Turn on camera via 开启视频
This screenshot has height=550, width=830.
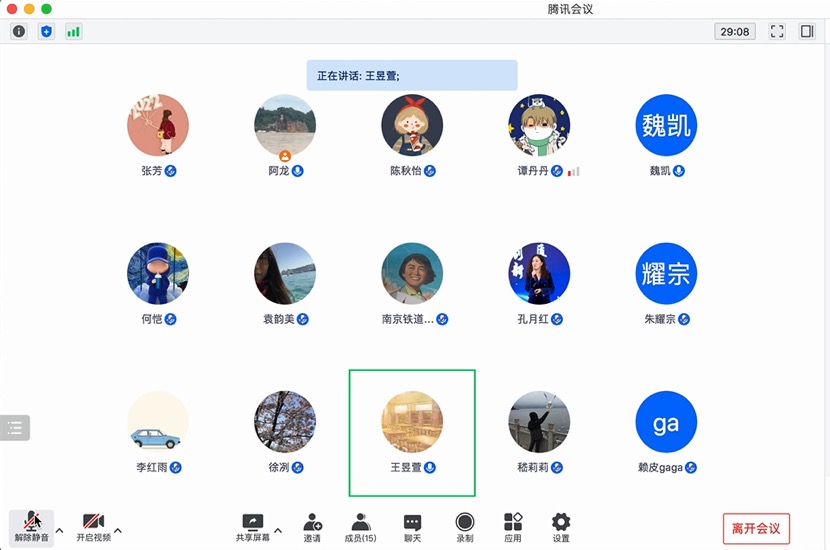(94, 527)
